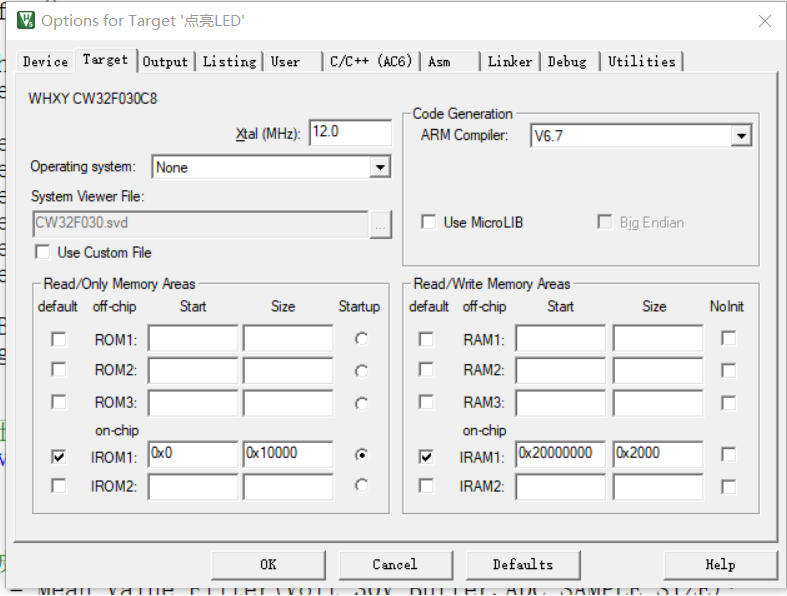Viewport: 787px width, 596px height.
Task: Open the Linker tab
Action: tap(510, 62)
